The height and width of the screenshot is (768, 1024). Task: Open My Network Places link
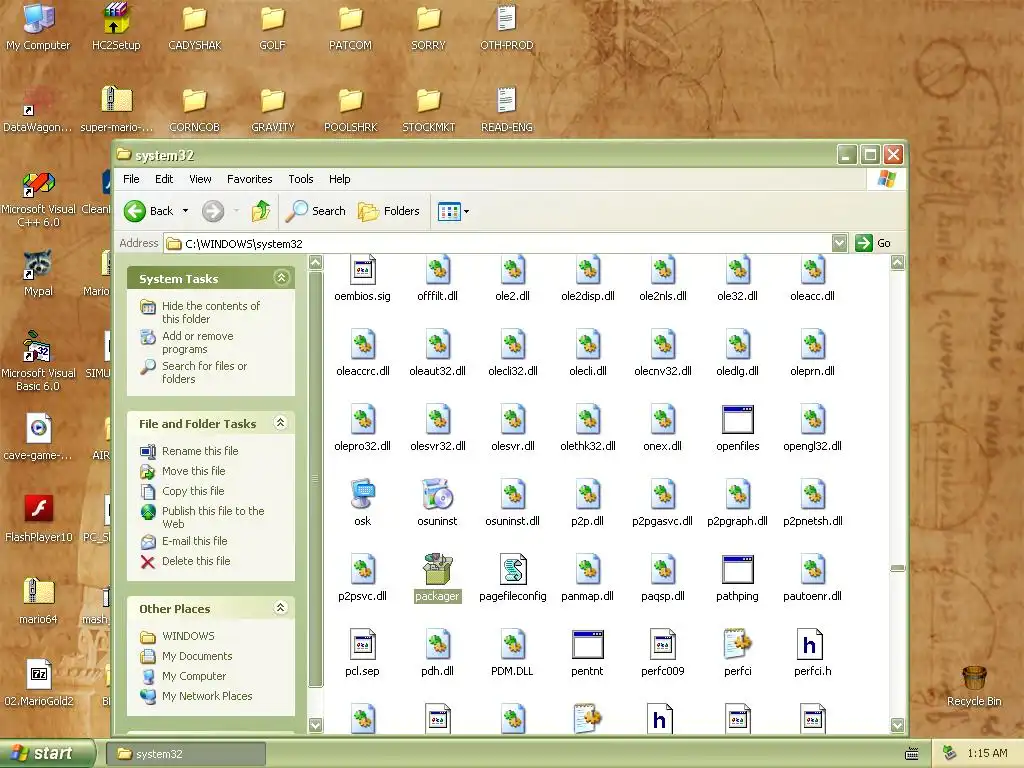click(x=206, y=696)
